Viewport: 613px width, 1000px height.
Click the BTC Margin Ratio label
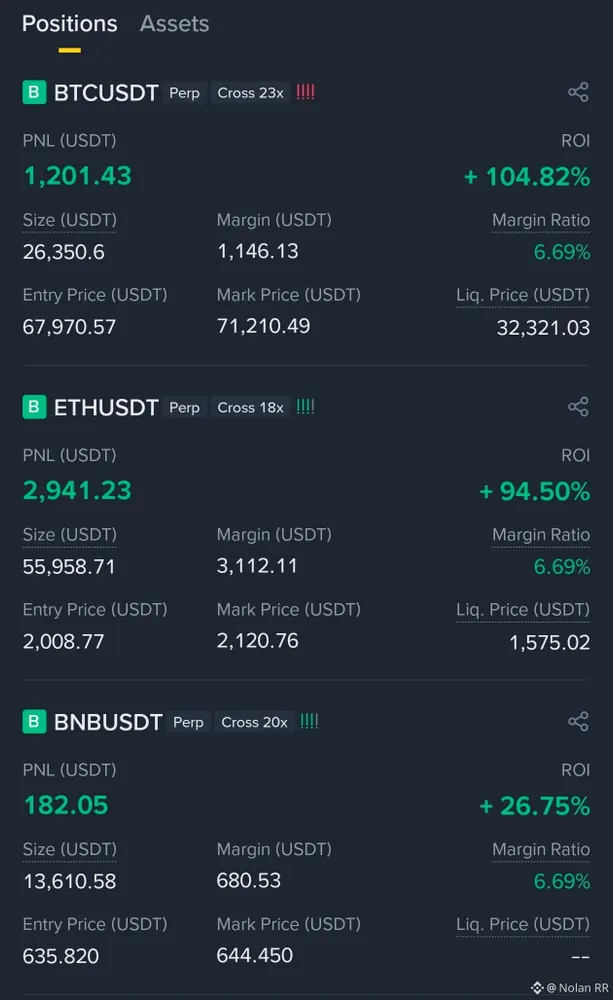pyautogui.click(x=540, y=220)
